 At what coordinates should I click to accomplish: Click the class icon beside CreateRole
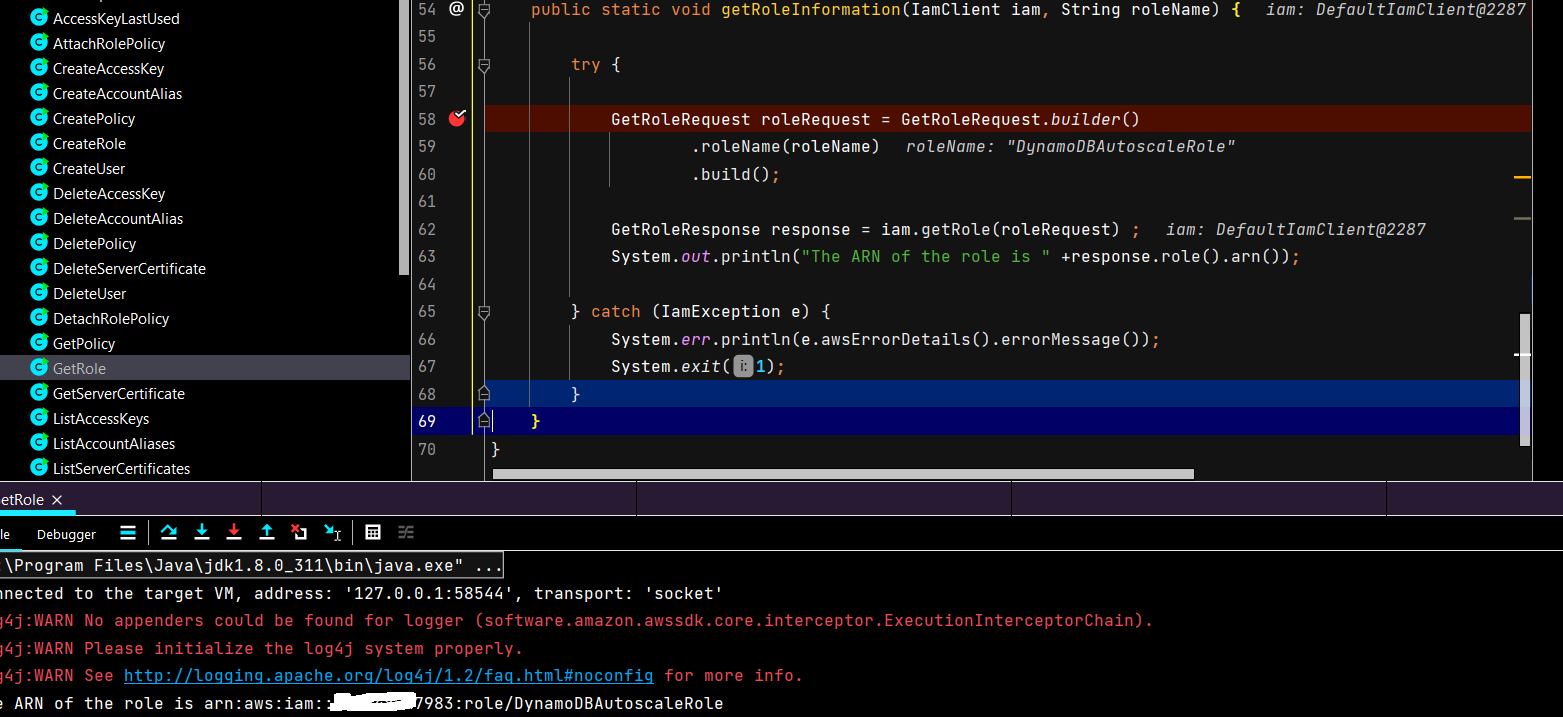(x=39, y=142)
